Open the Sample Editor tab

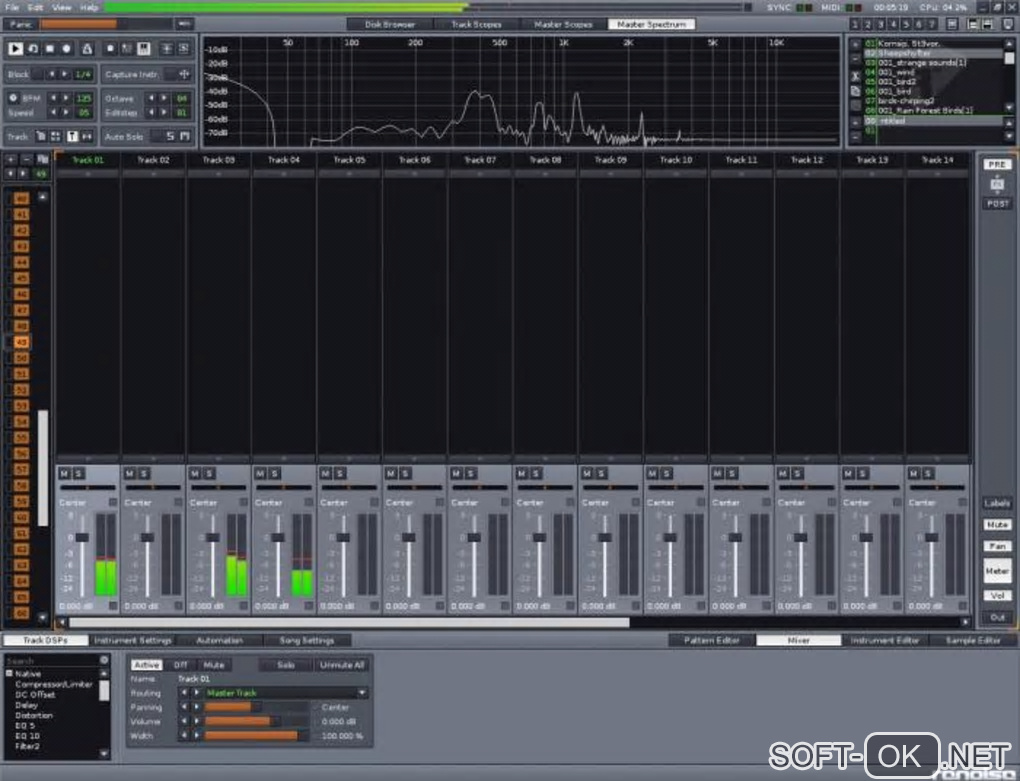(973, 641)
